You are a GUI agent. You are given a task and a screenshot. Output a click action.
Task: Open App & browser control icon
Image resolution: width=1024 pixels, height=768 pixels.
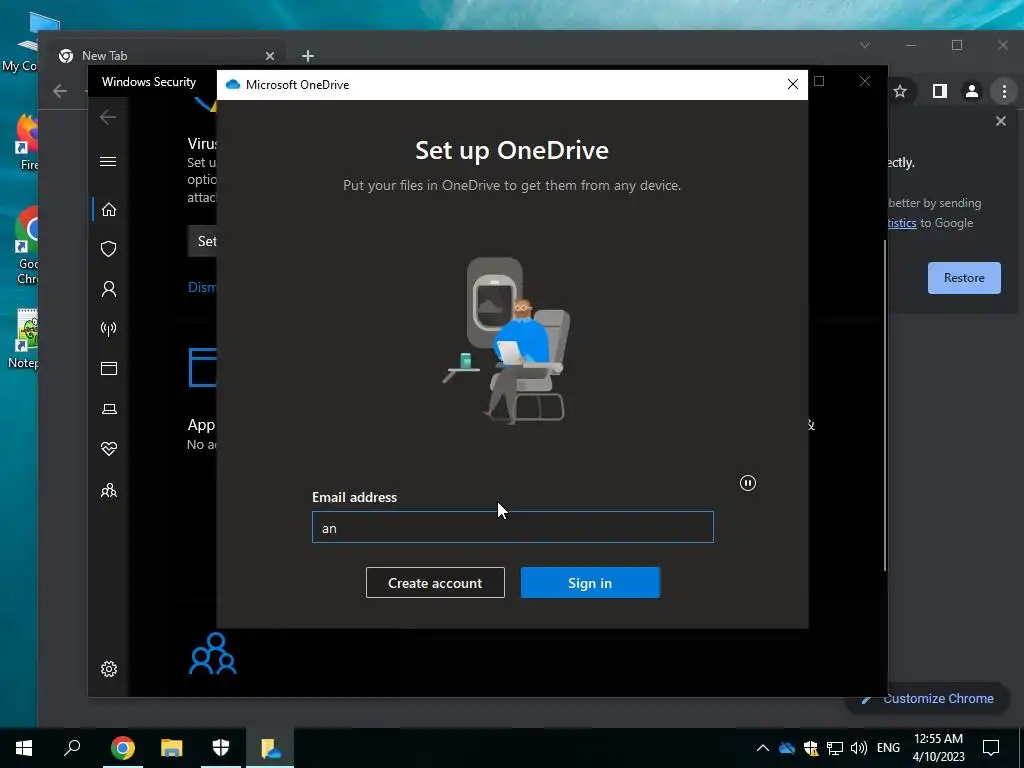(109, 368)
